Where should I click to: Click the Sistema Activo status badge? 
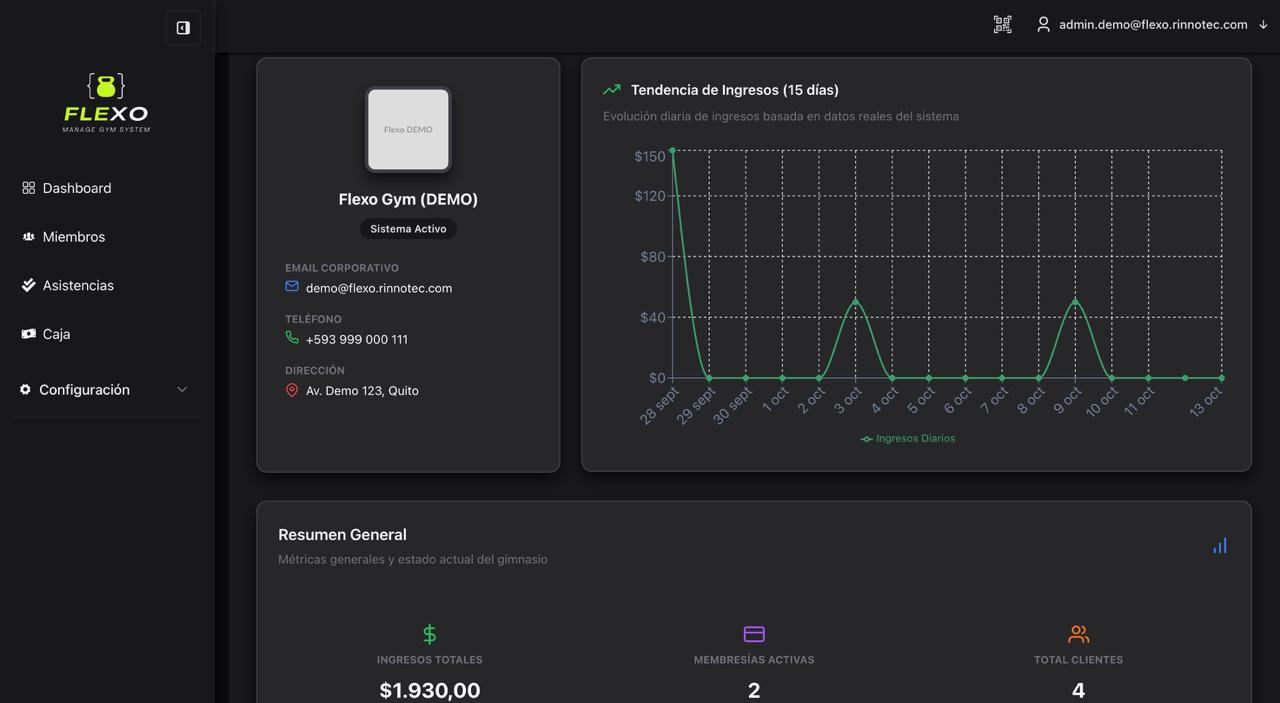click(408, 229)
